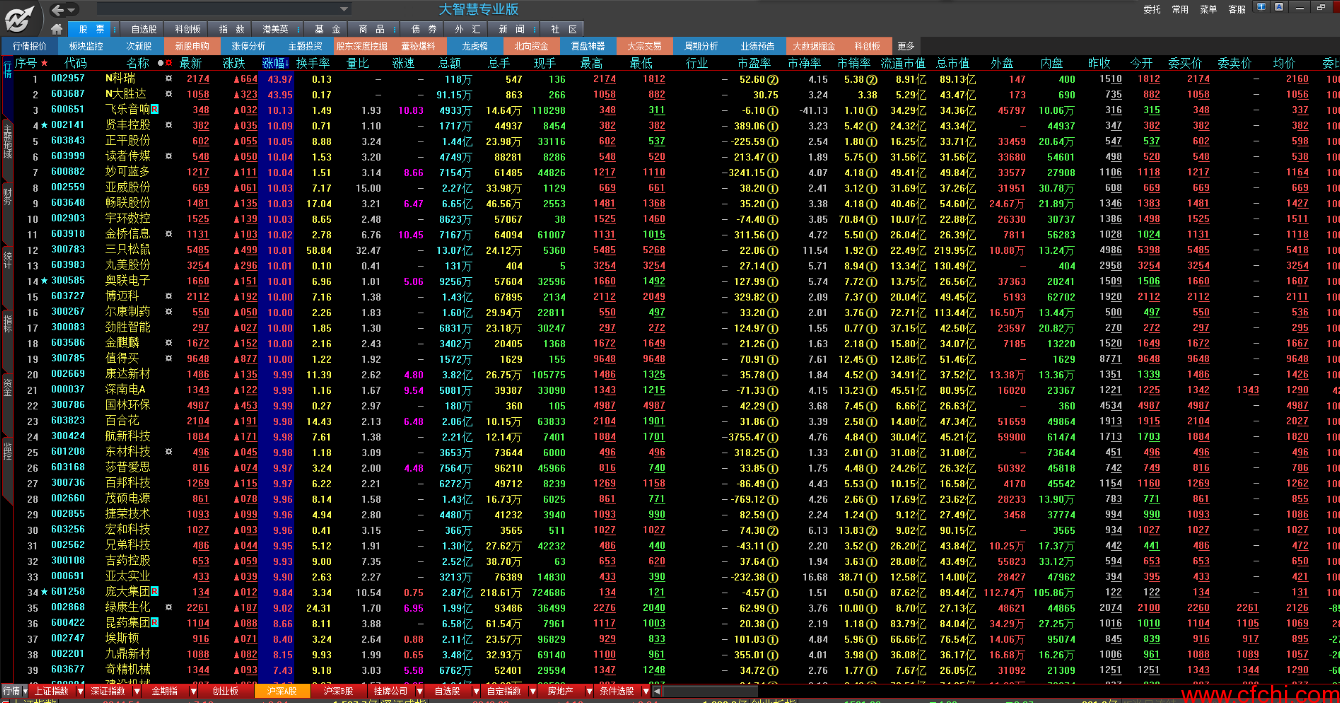
Task: Open the 常用 menu
Action: click(x=1180, y=9)
